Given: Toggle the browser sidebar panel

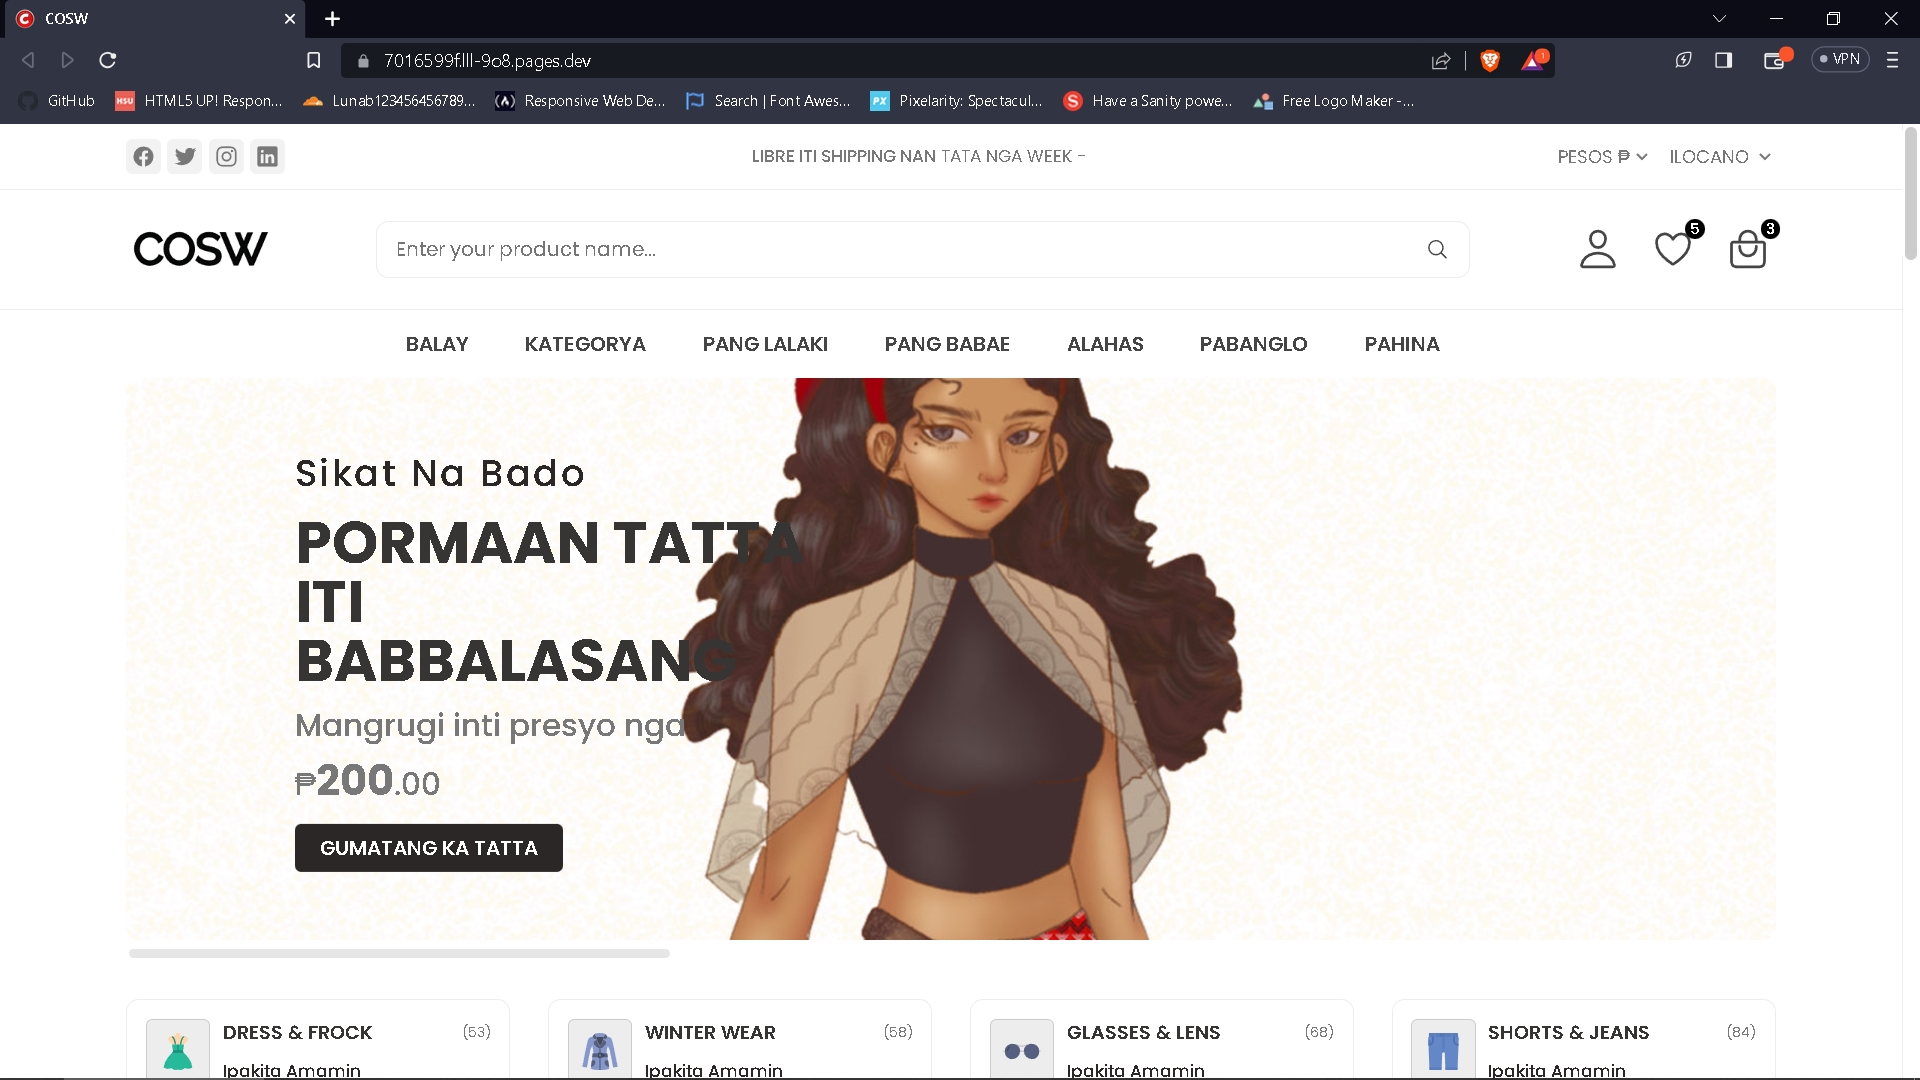Looking at the screenshot, I should tap(1723, 61).
